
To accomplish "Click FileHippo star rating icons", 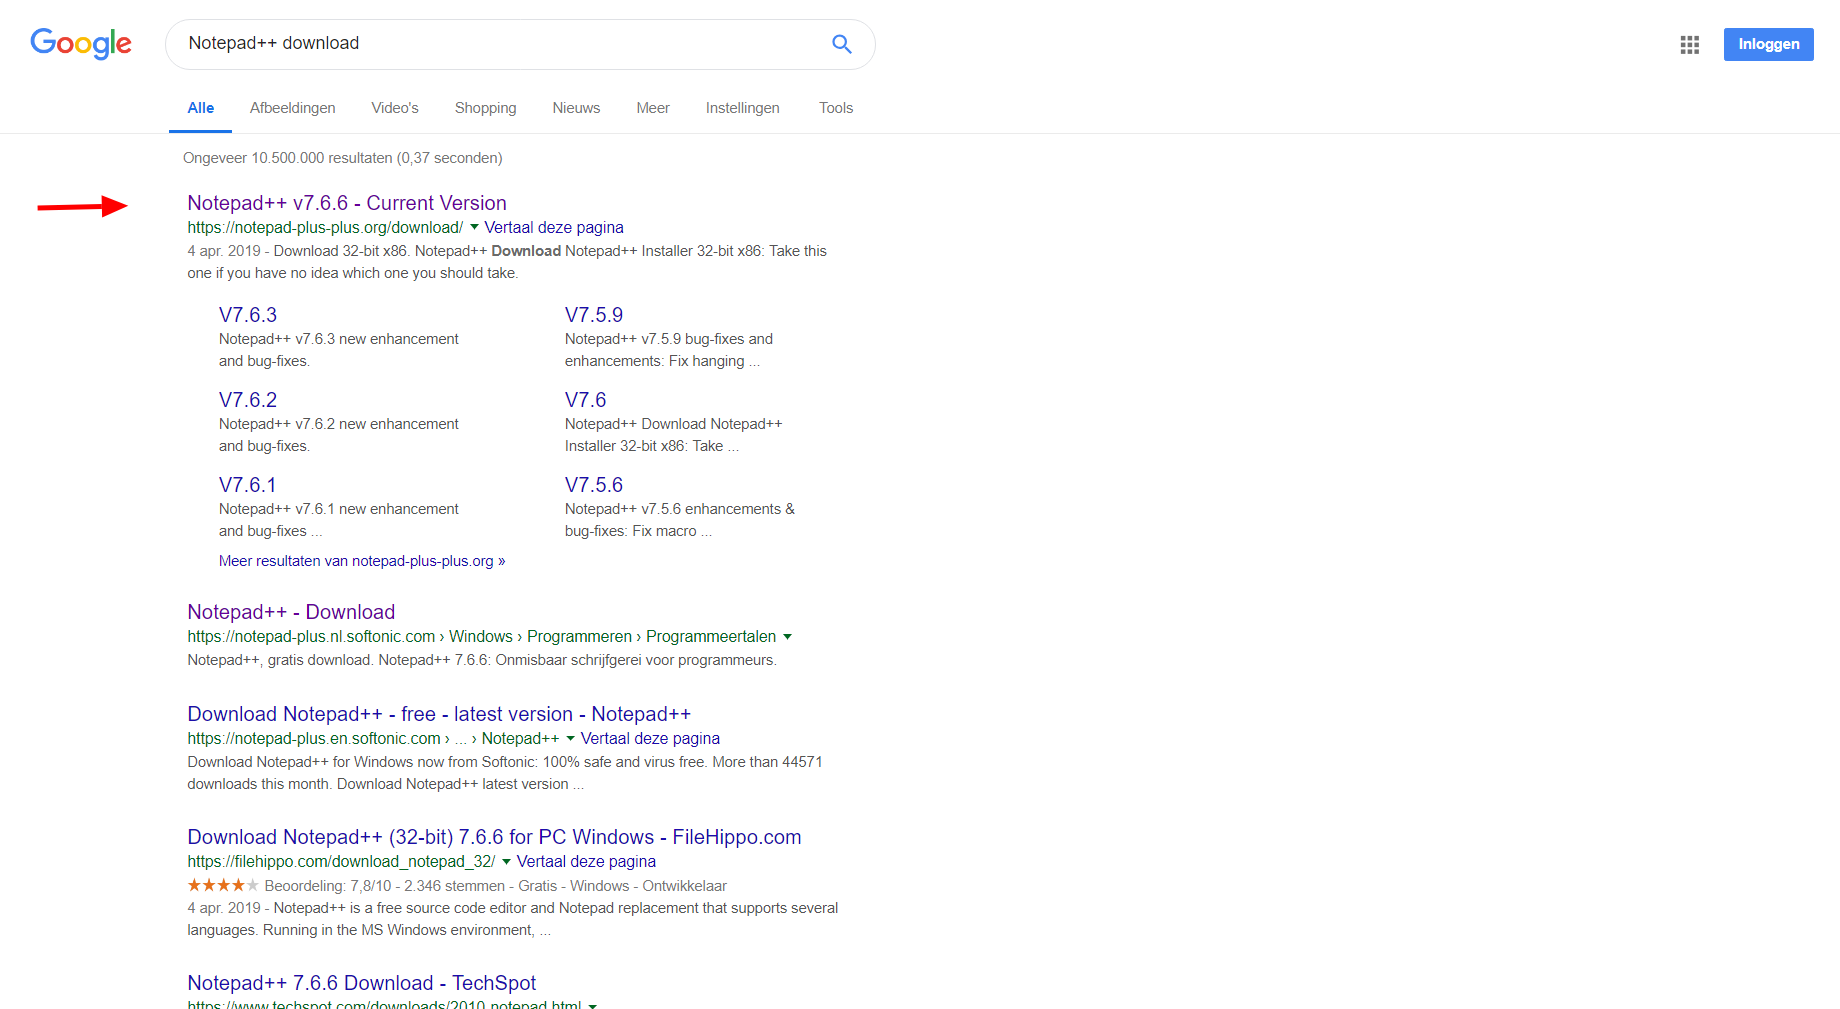I will coord(223,885).
